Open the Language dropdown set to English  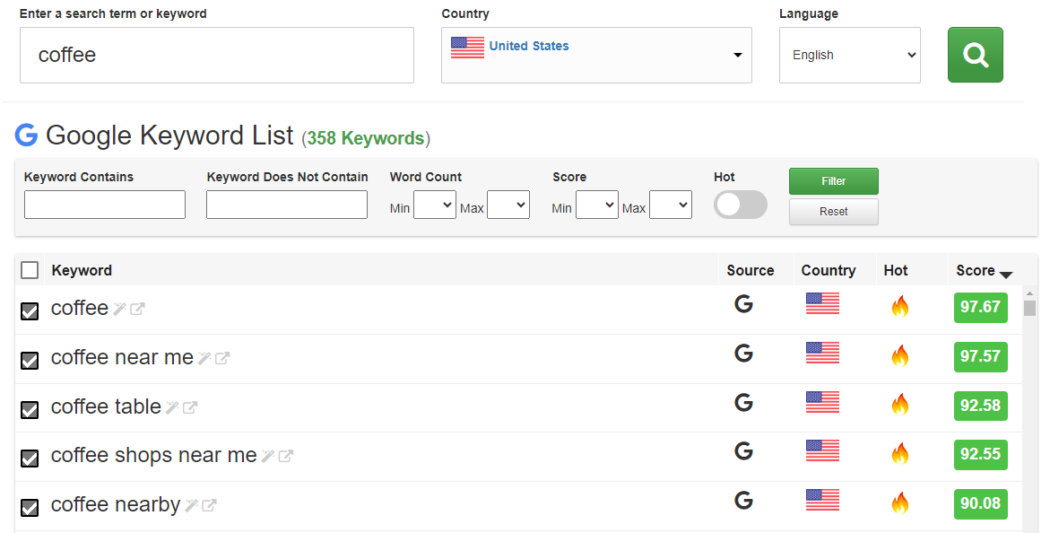[x=850, y=55]
